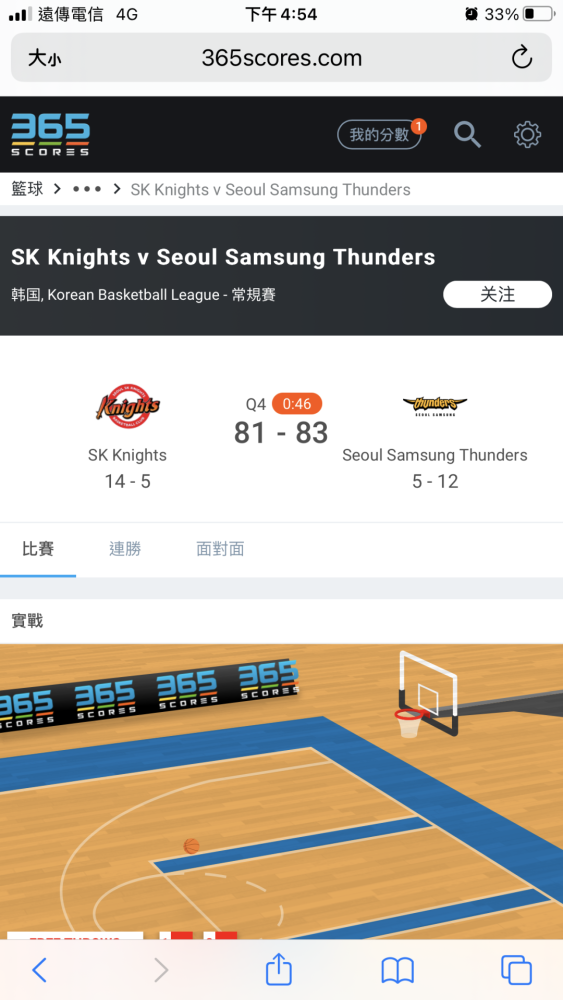Open Safari bookmarks book icon

[397, 971]
